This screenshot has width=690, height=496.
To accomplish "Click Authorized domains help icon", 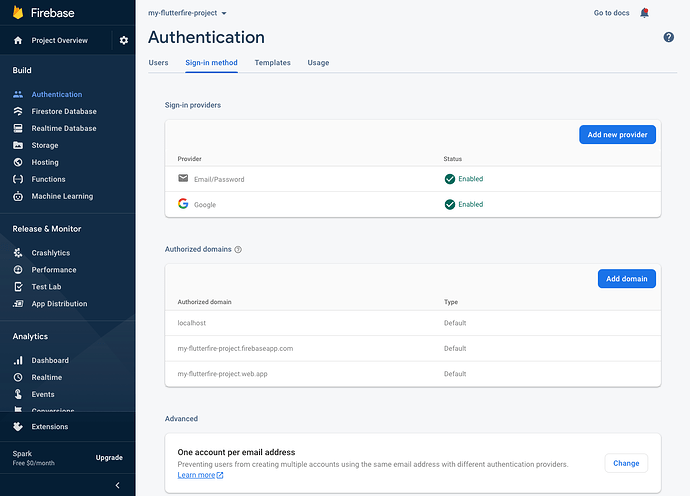I will click(238, 249).
